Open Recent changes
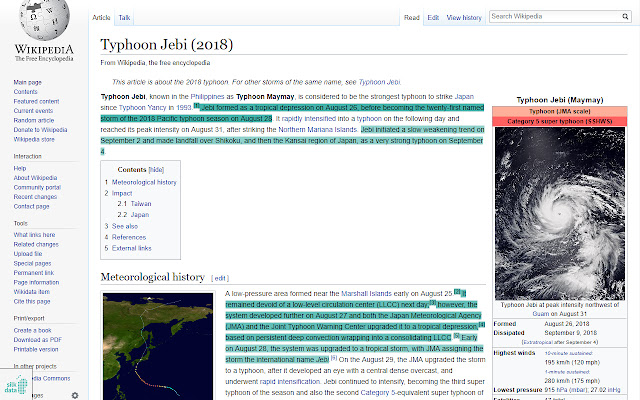The height and width of the screenshot is (400, 640). pos(35,197)
